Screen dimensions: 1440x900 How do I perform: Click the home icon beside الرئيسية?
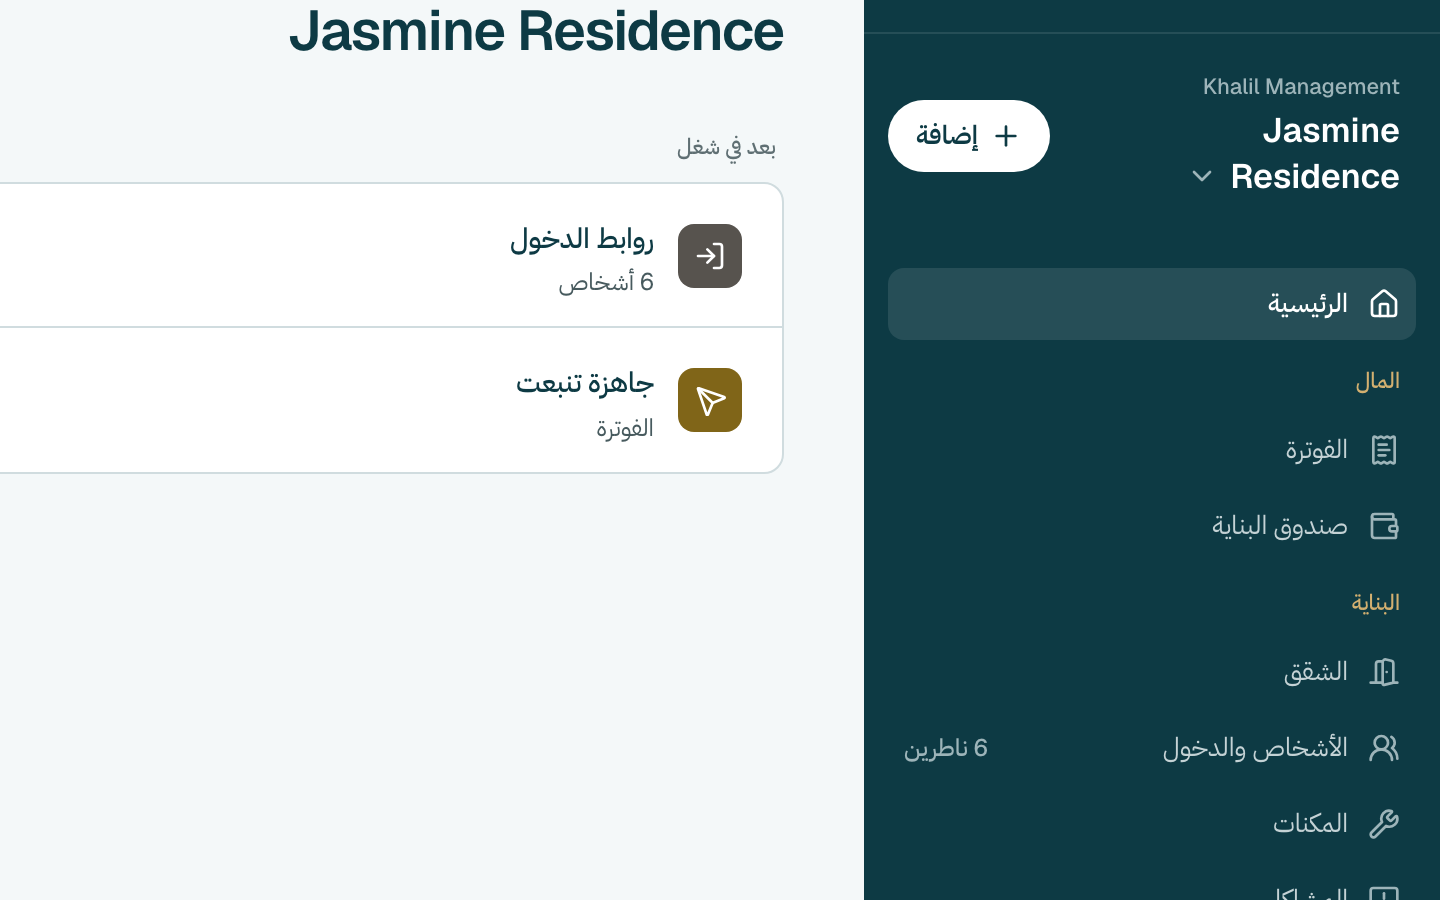pos(1383,303)
